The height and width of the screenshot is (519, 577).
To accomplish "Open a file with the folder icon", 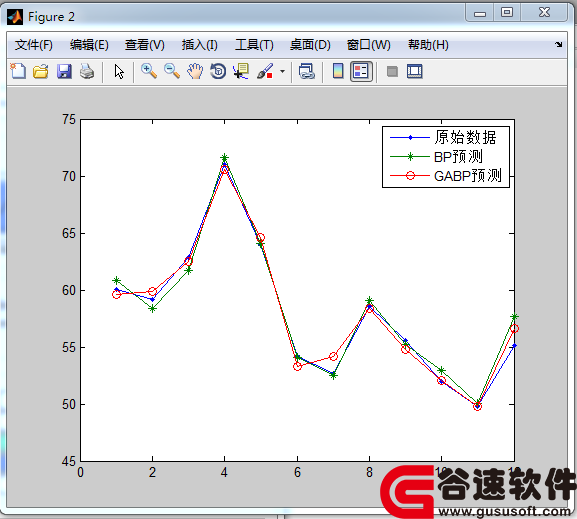I will tap(40, 71).
